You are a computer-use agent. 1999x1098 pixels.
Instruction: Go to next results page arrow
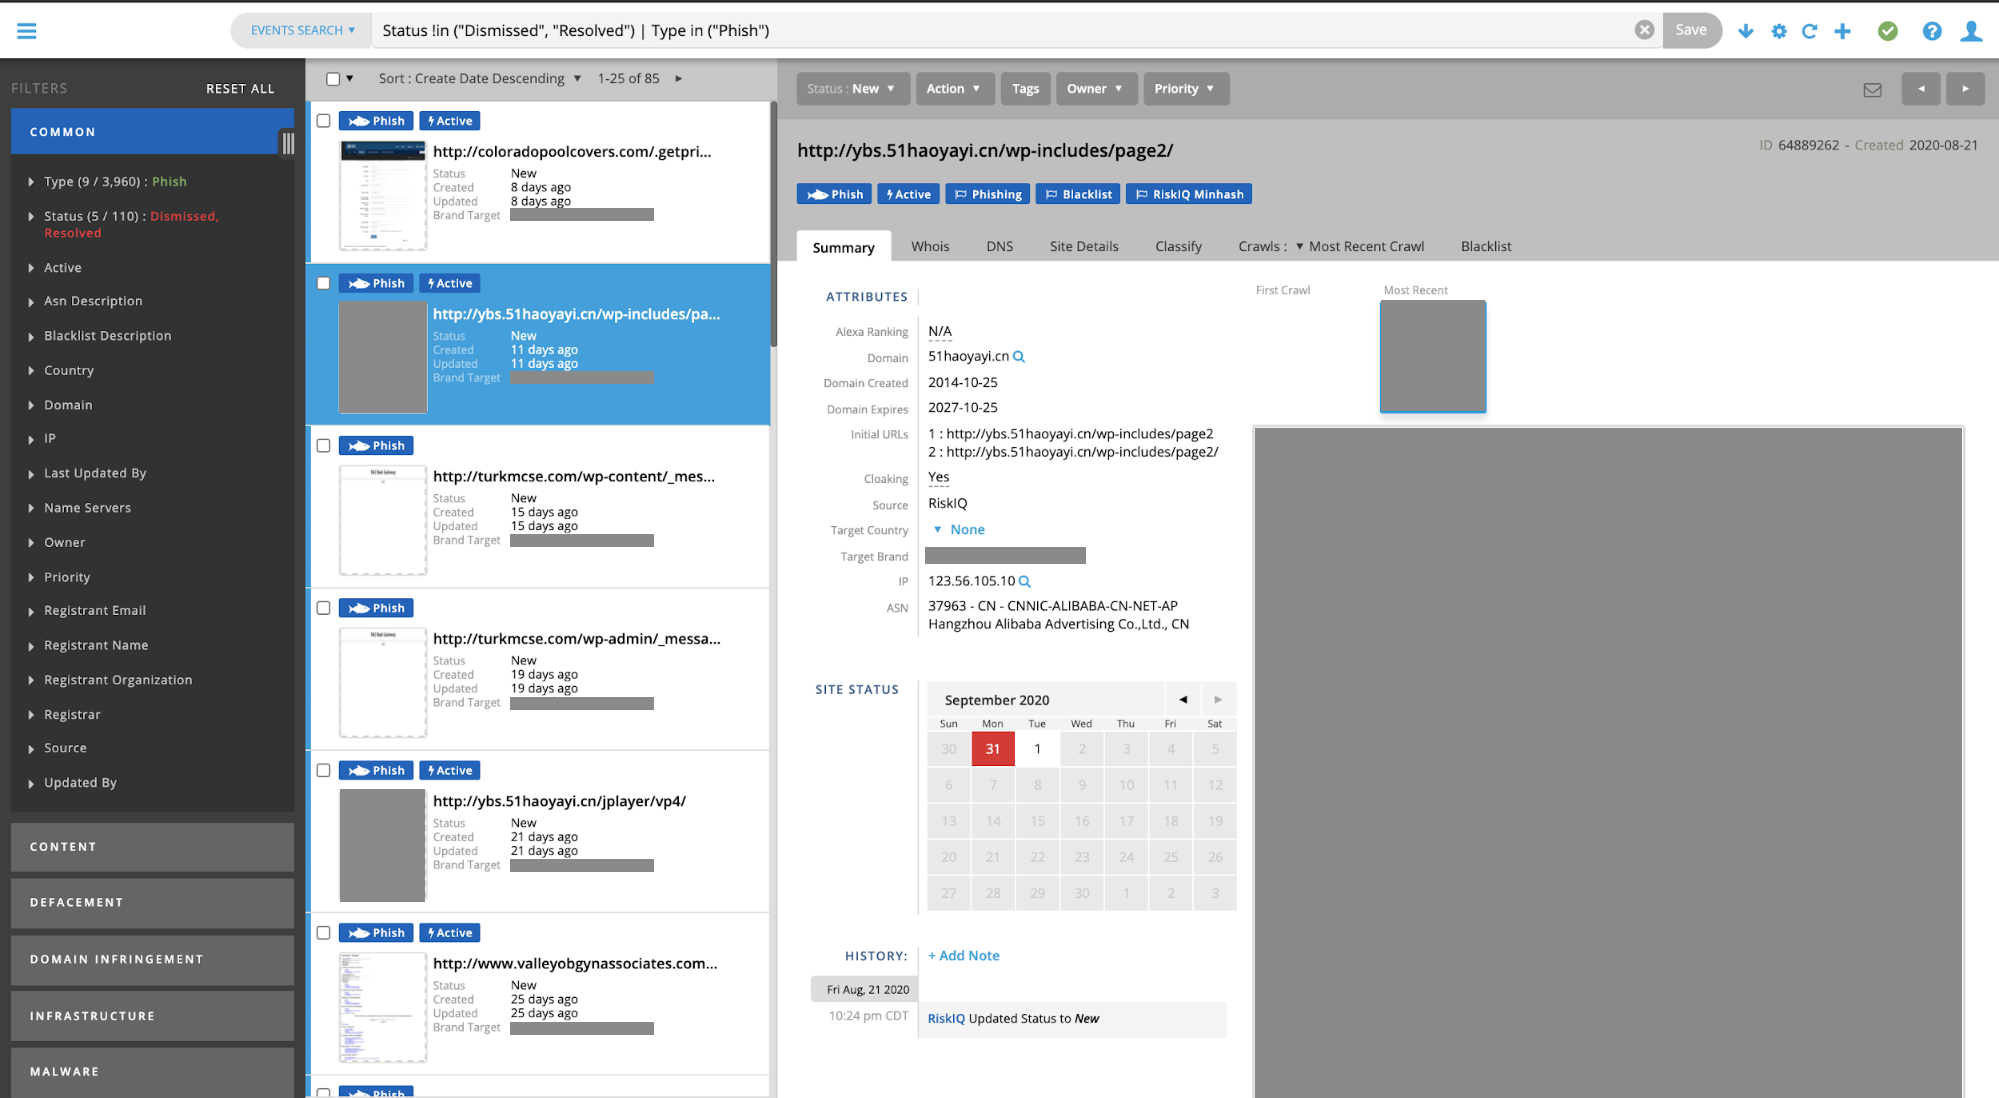click(679, 78)
